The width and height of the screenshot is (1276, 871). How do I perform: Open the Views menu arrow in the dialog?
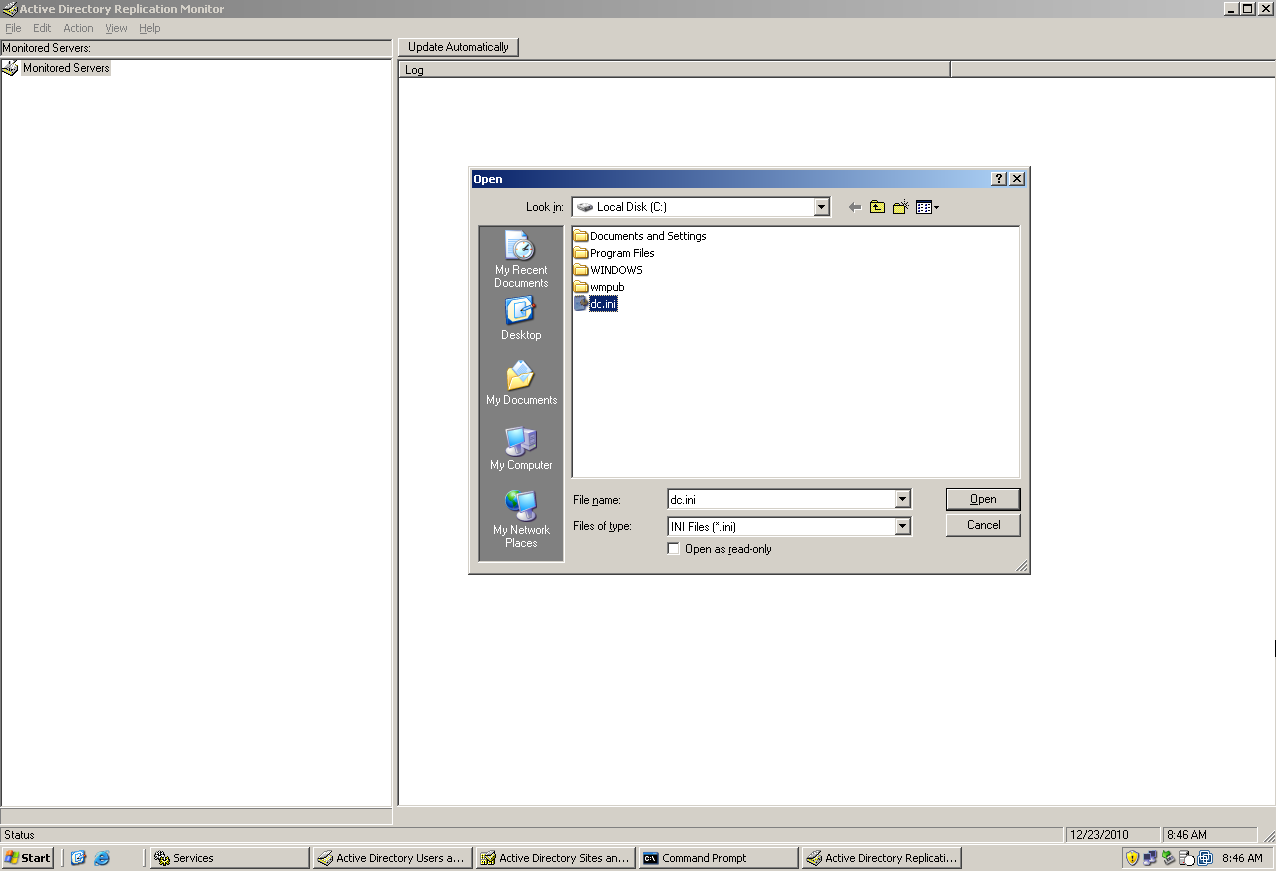[x=935, y=207]
